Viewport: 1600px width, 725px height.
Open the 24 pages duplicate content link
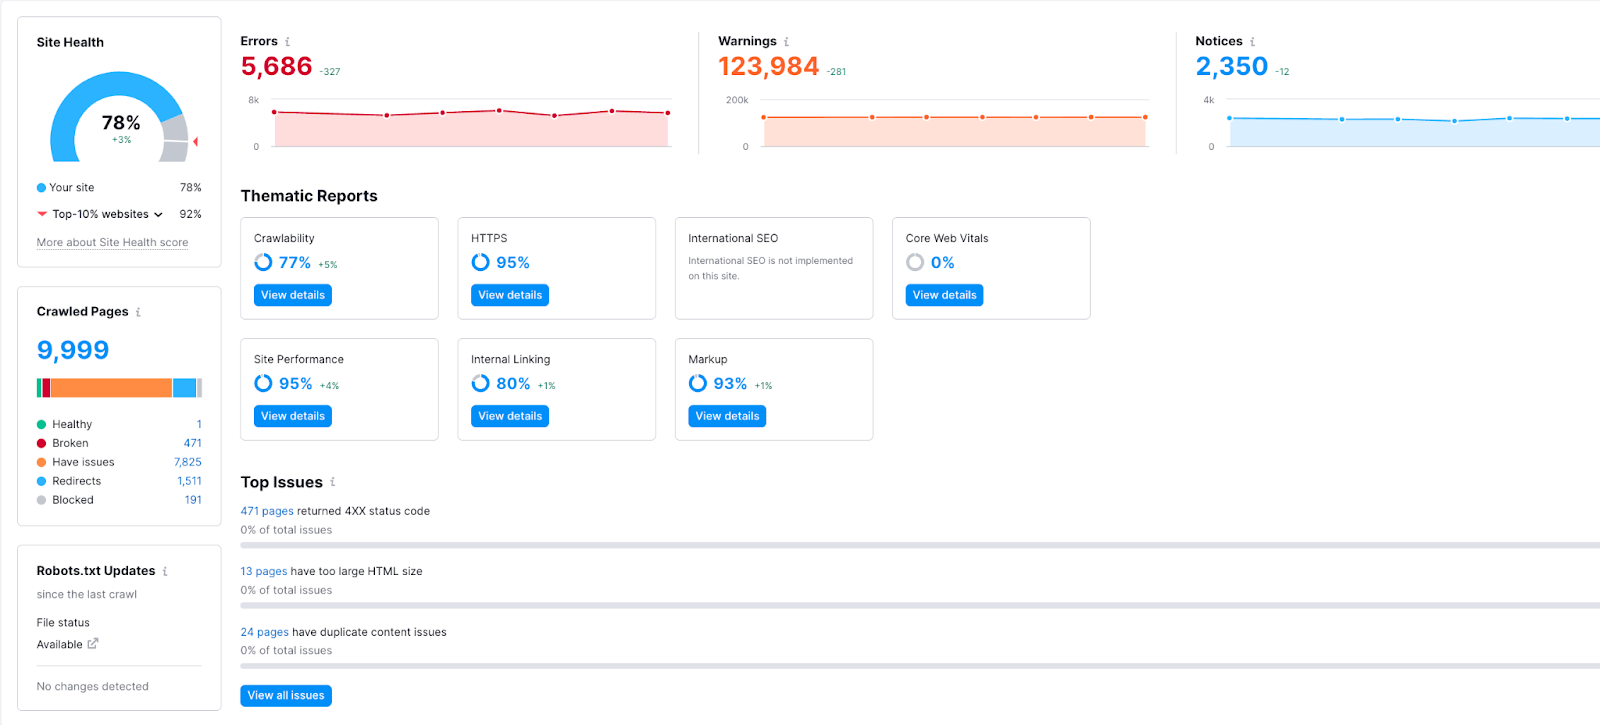coord(264,632)
